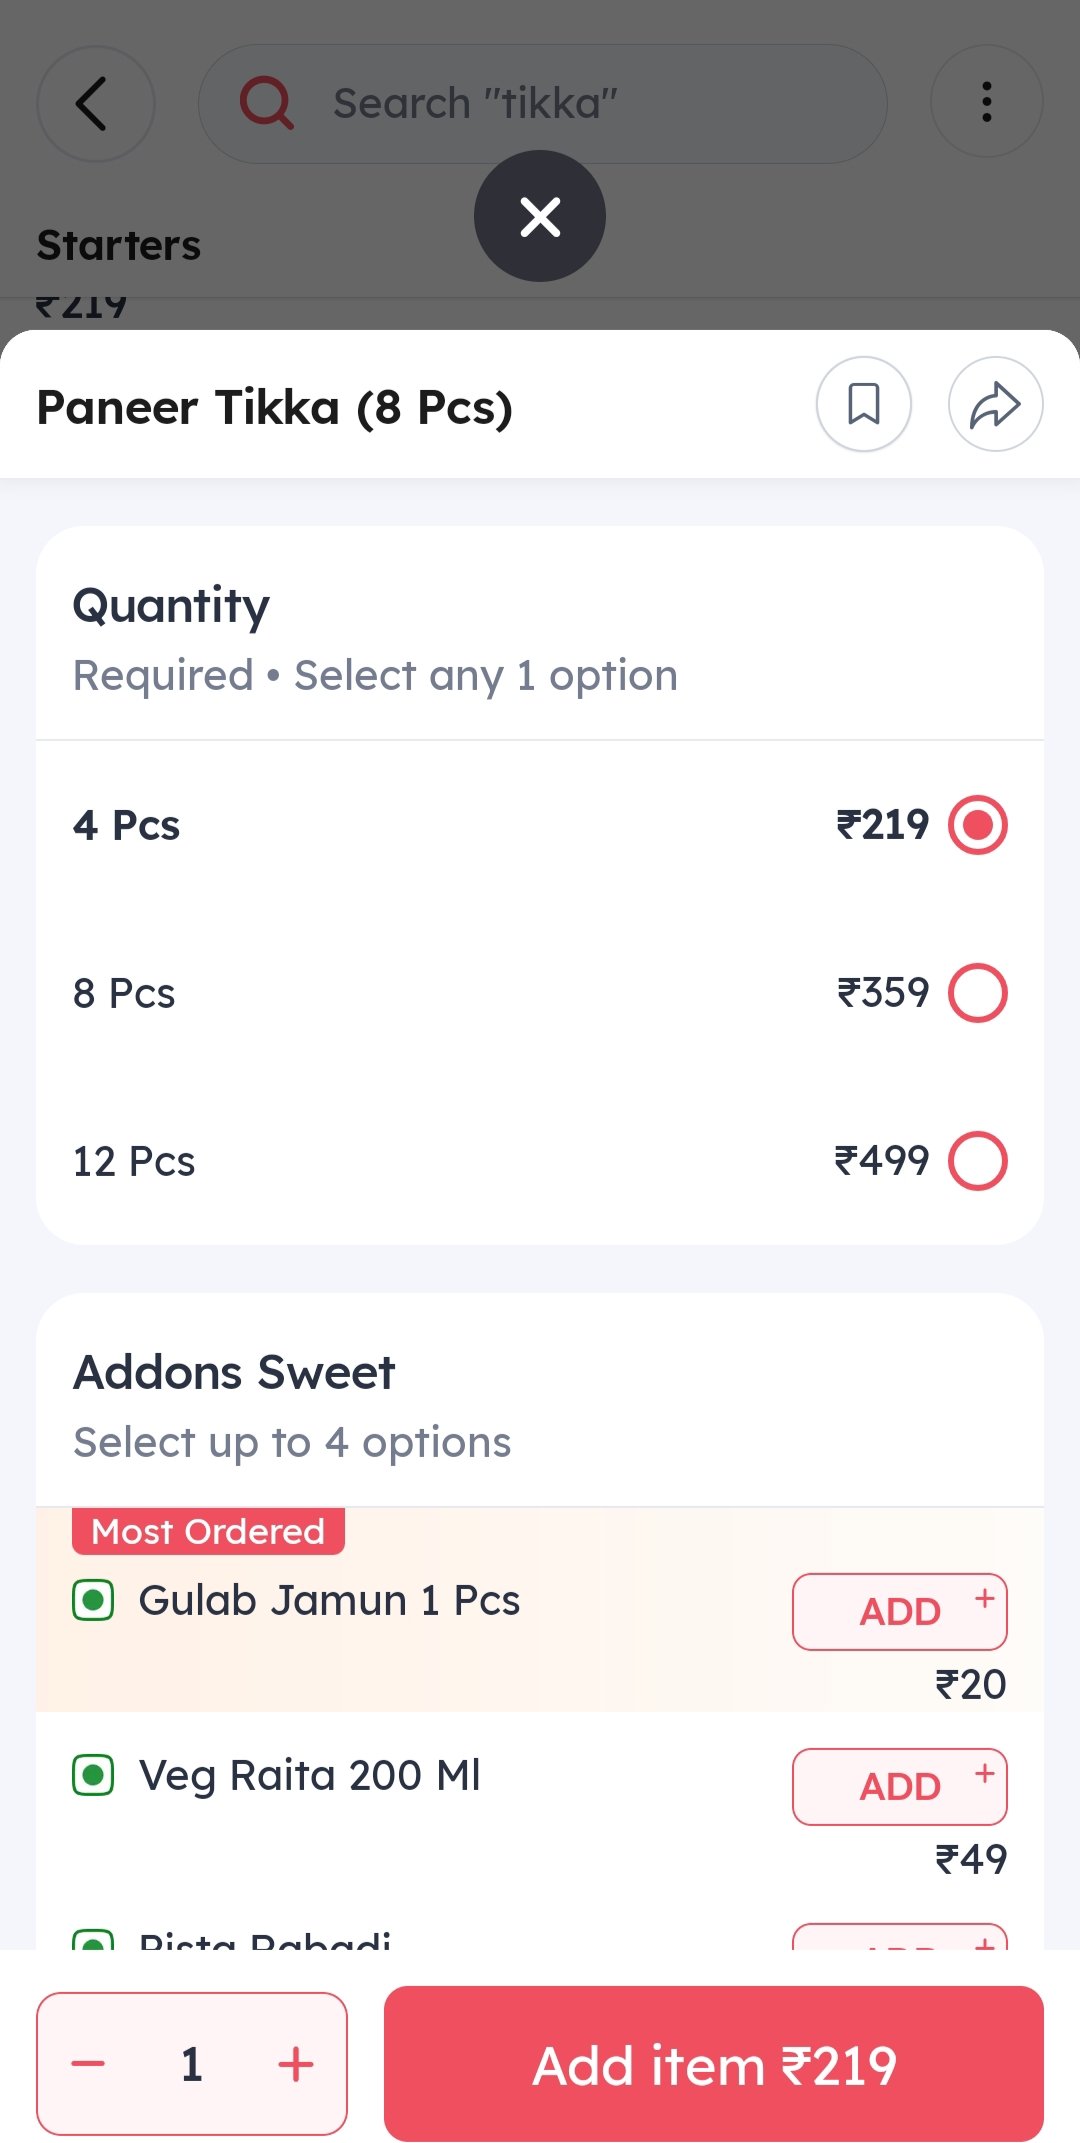
Task: Add Veg Raita 200 Ml addon
Action: 899,1787
